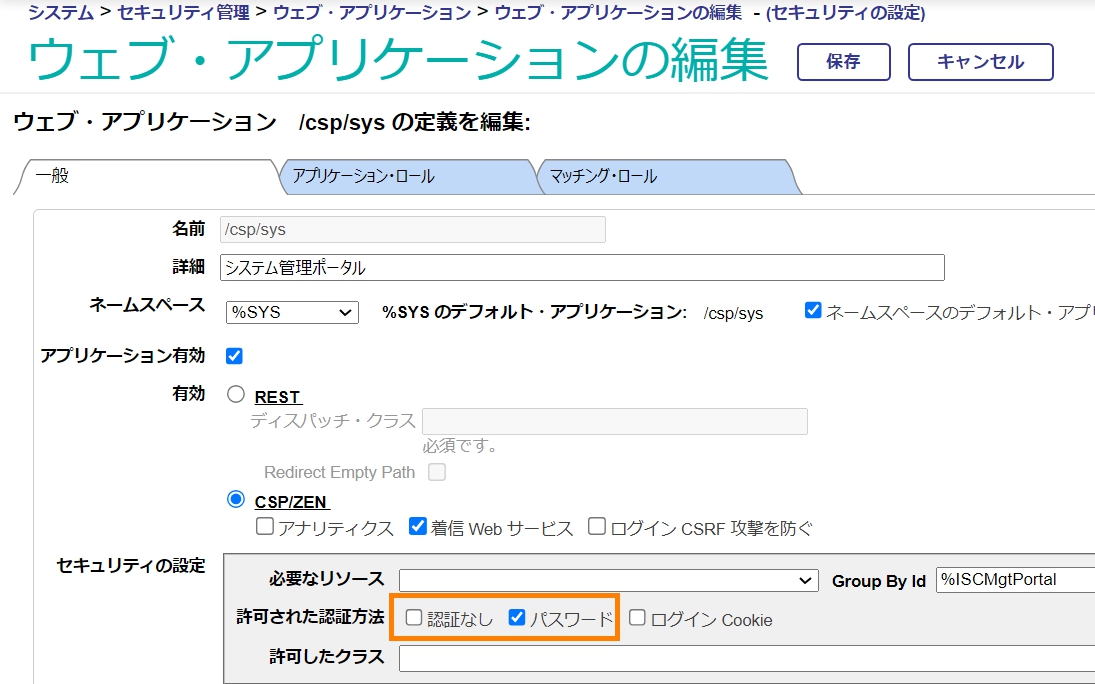Click the Group By Id input field
1095x684 pixels.
1013,580
